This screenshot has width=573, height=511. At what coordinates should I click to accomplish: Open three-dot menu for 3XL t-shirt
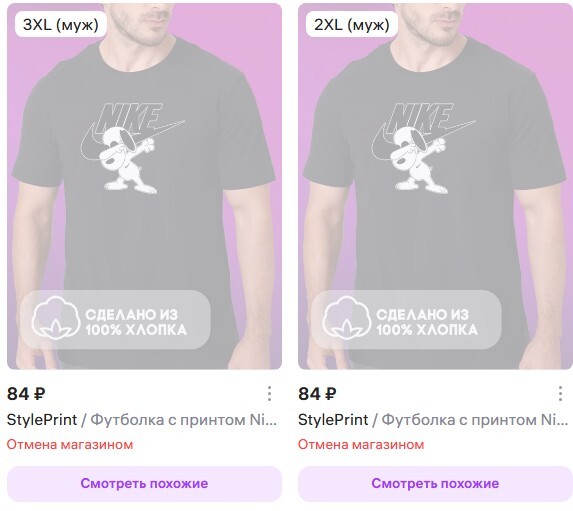point(269,394)
